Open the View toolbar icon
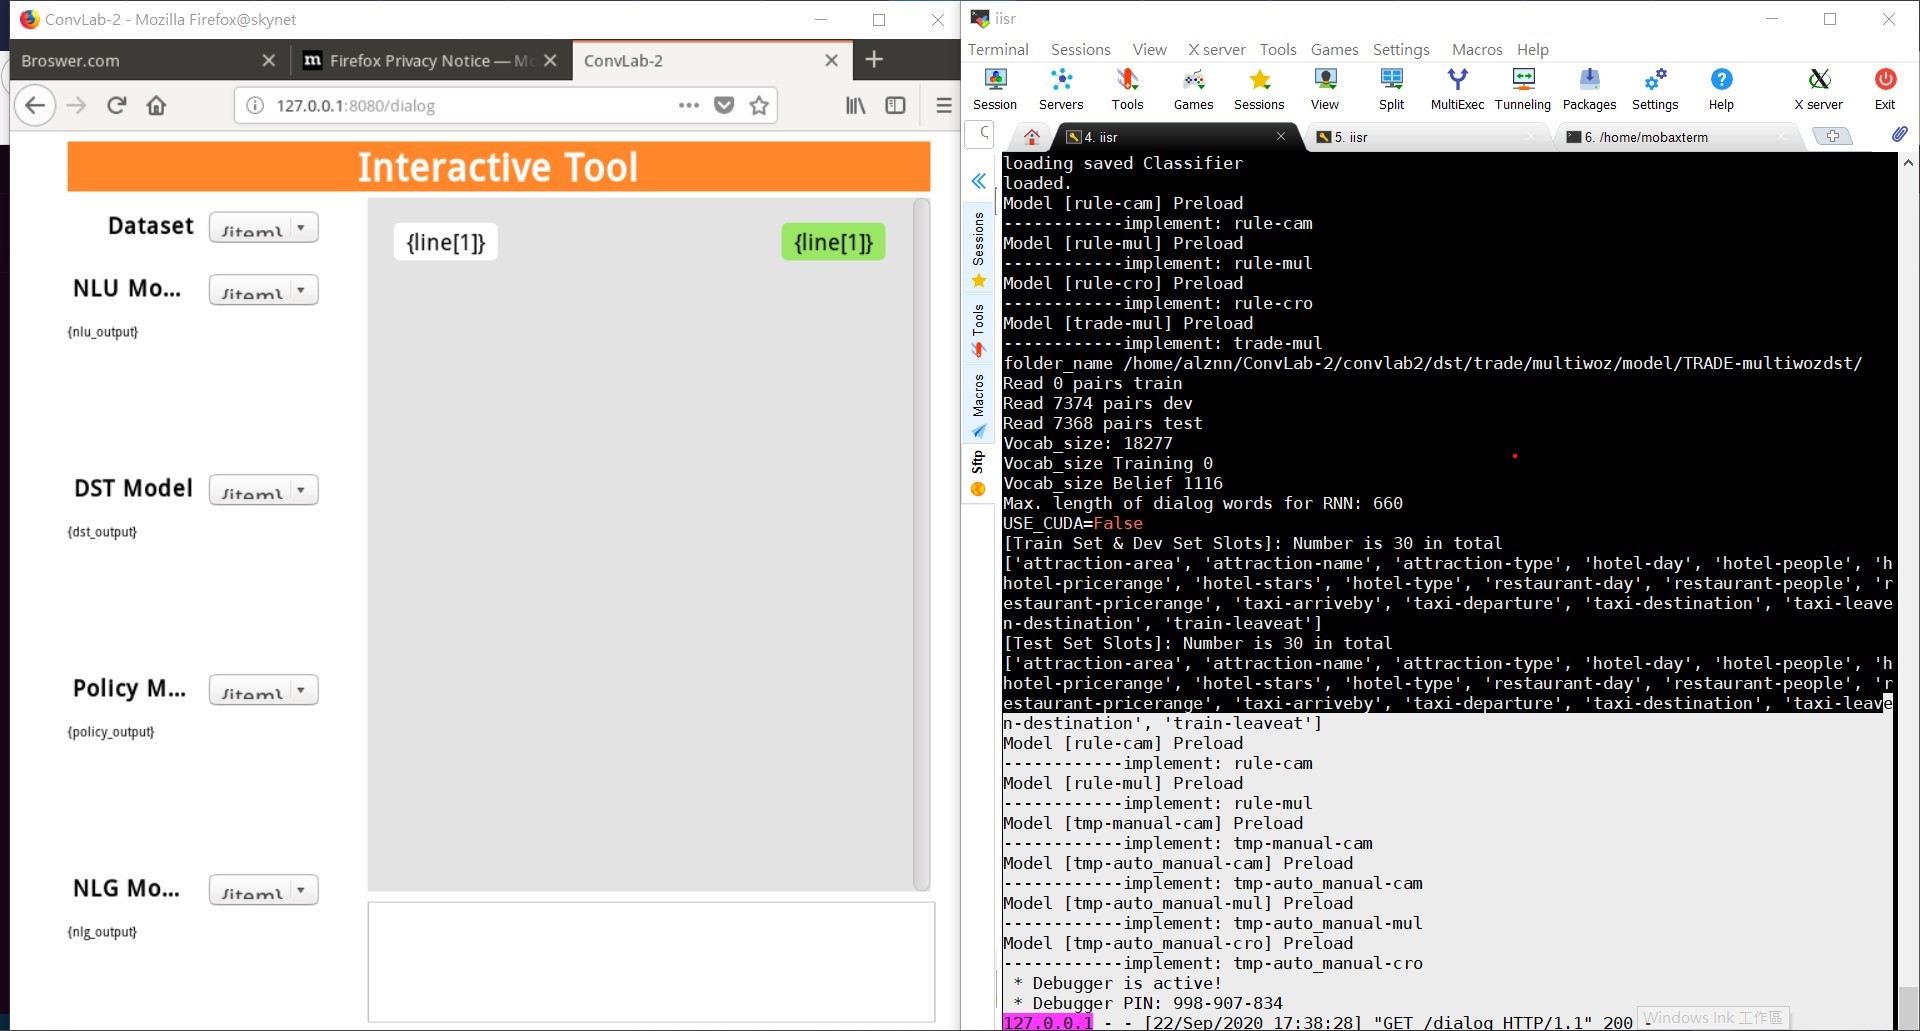 tap(1325, 88)
